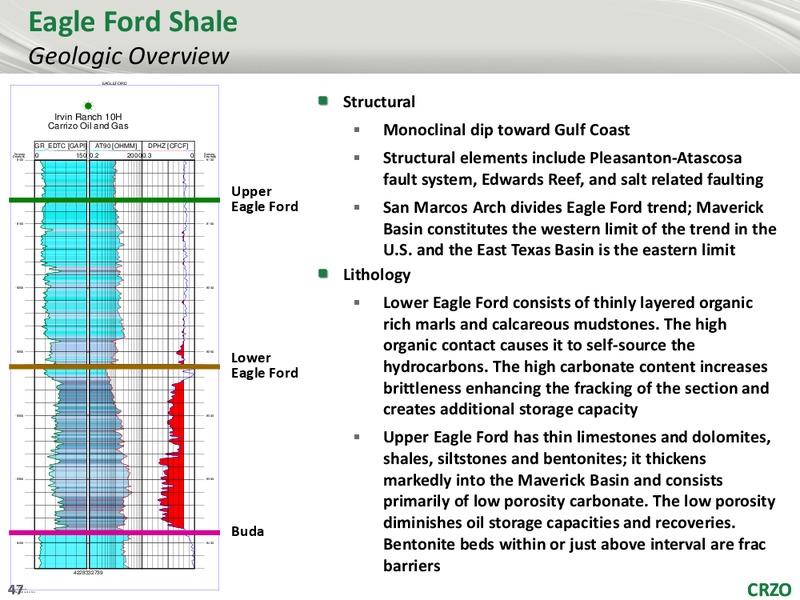The height and width of the screenshot is (600, 800).
Task: Click the magenta Buda marker line
Action: pos(114,532)
